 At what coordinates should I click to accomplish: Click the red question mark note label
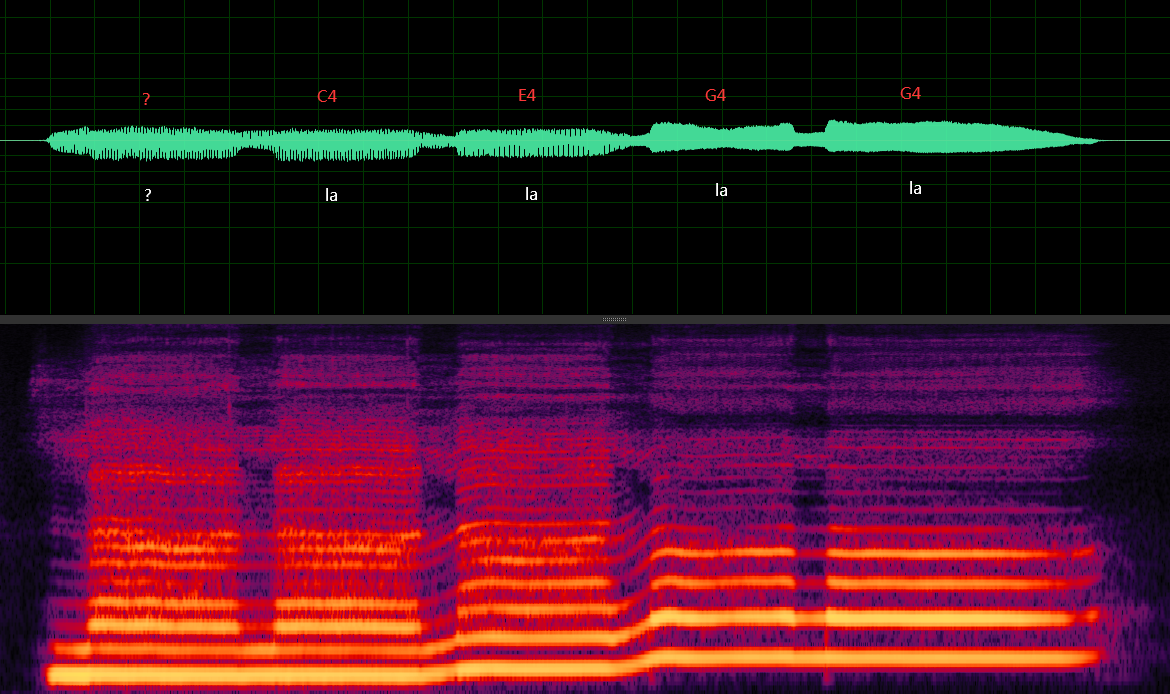click(146, 99)
